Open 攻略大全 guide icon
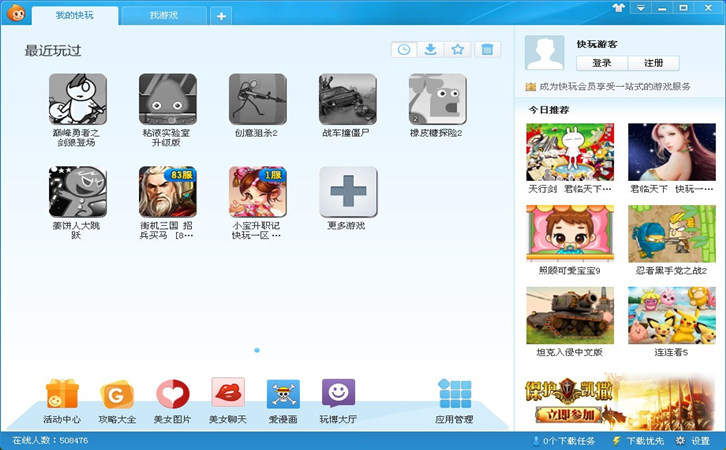This screenshot has height=450, width=726. point(117,395)
